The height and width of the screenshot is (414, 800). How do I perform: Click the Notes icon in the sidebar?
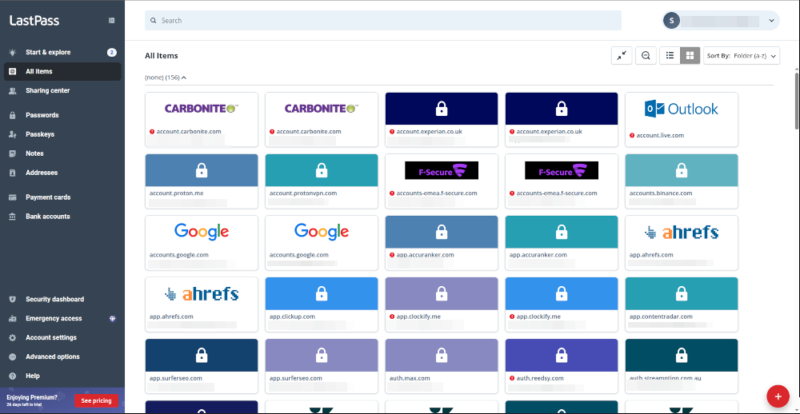(x=12, y=154)
